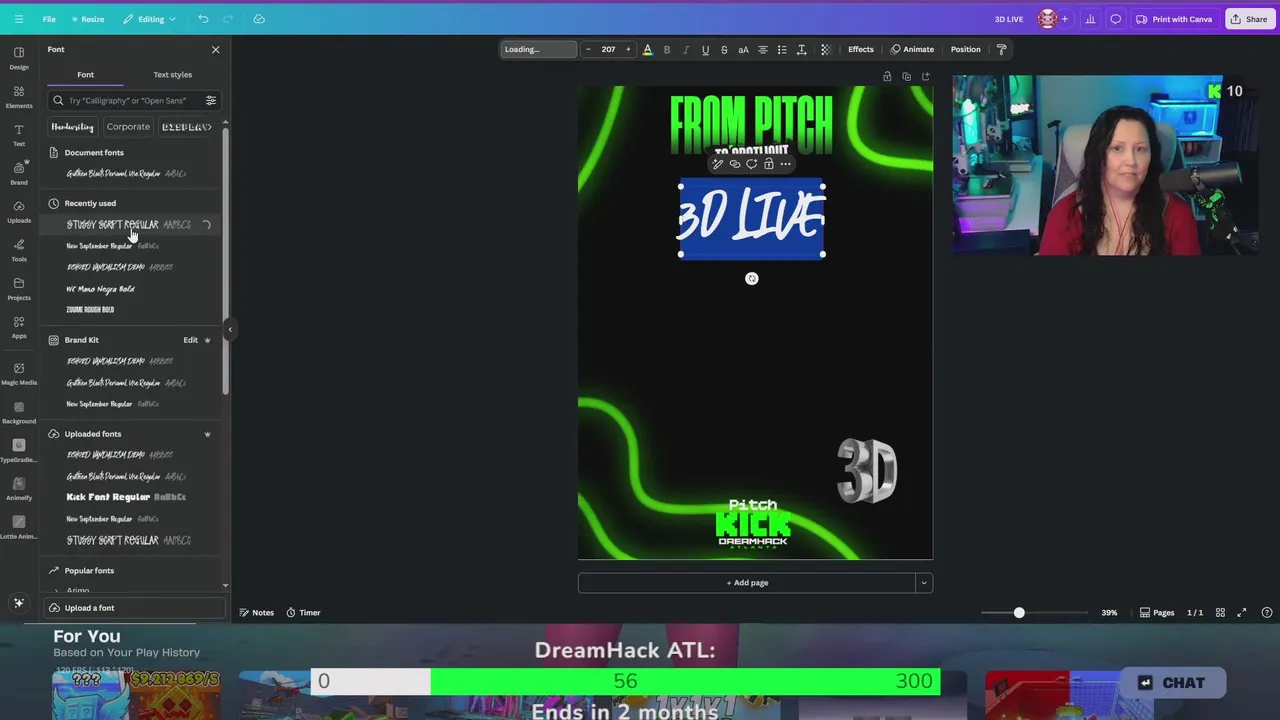Open the Brand sidebar panel
The image size is (1280, 720).
(x=19, y=173)
